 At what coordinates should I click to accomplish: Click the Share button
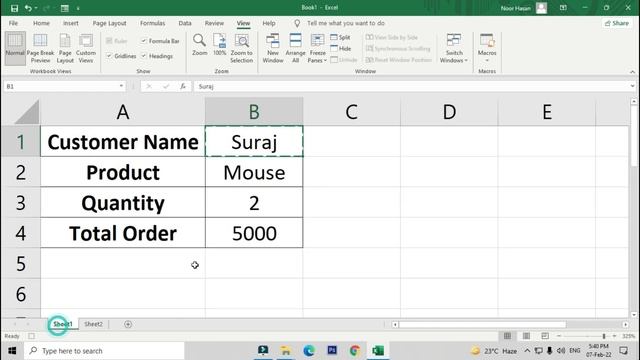[617, 23]
